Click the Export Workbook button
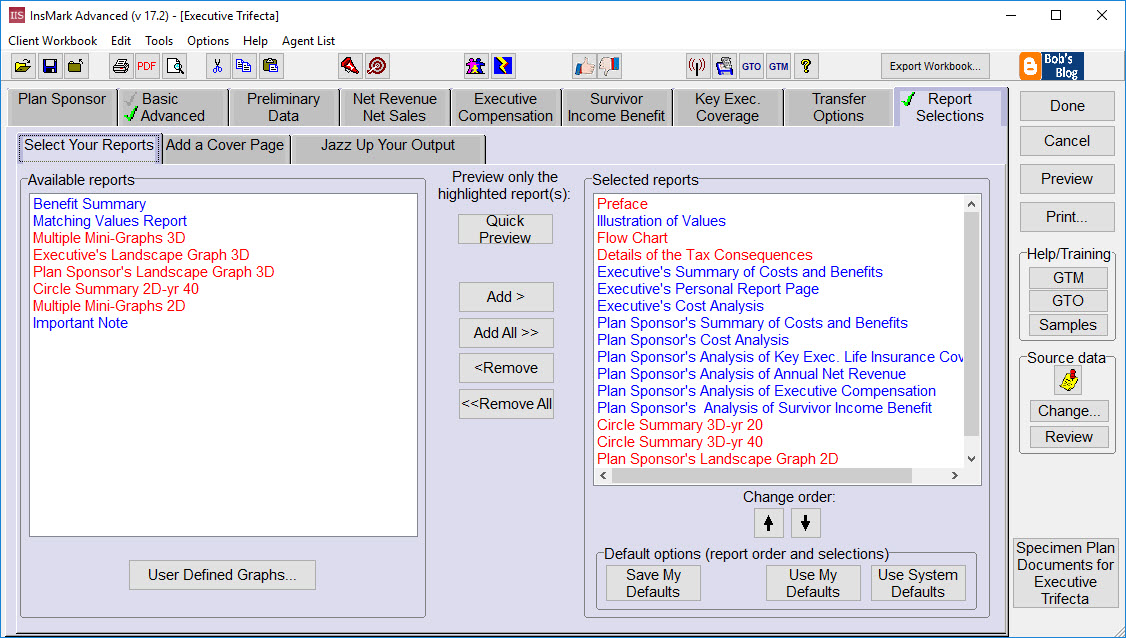 coord(934,66)
